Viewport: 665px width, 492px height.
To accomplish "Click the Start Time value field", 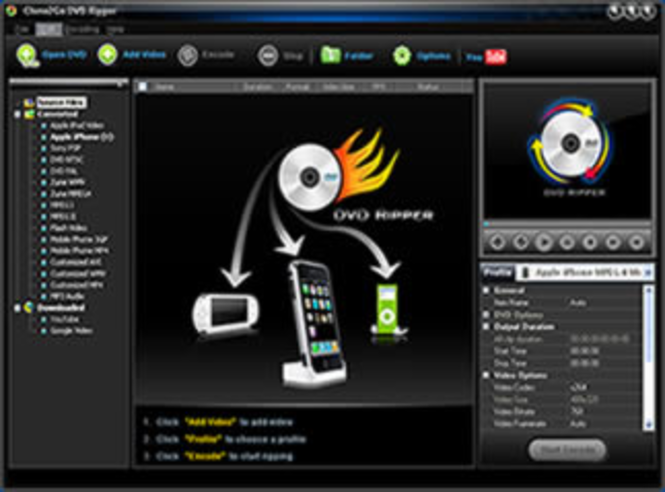I will [585, 351].
